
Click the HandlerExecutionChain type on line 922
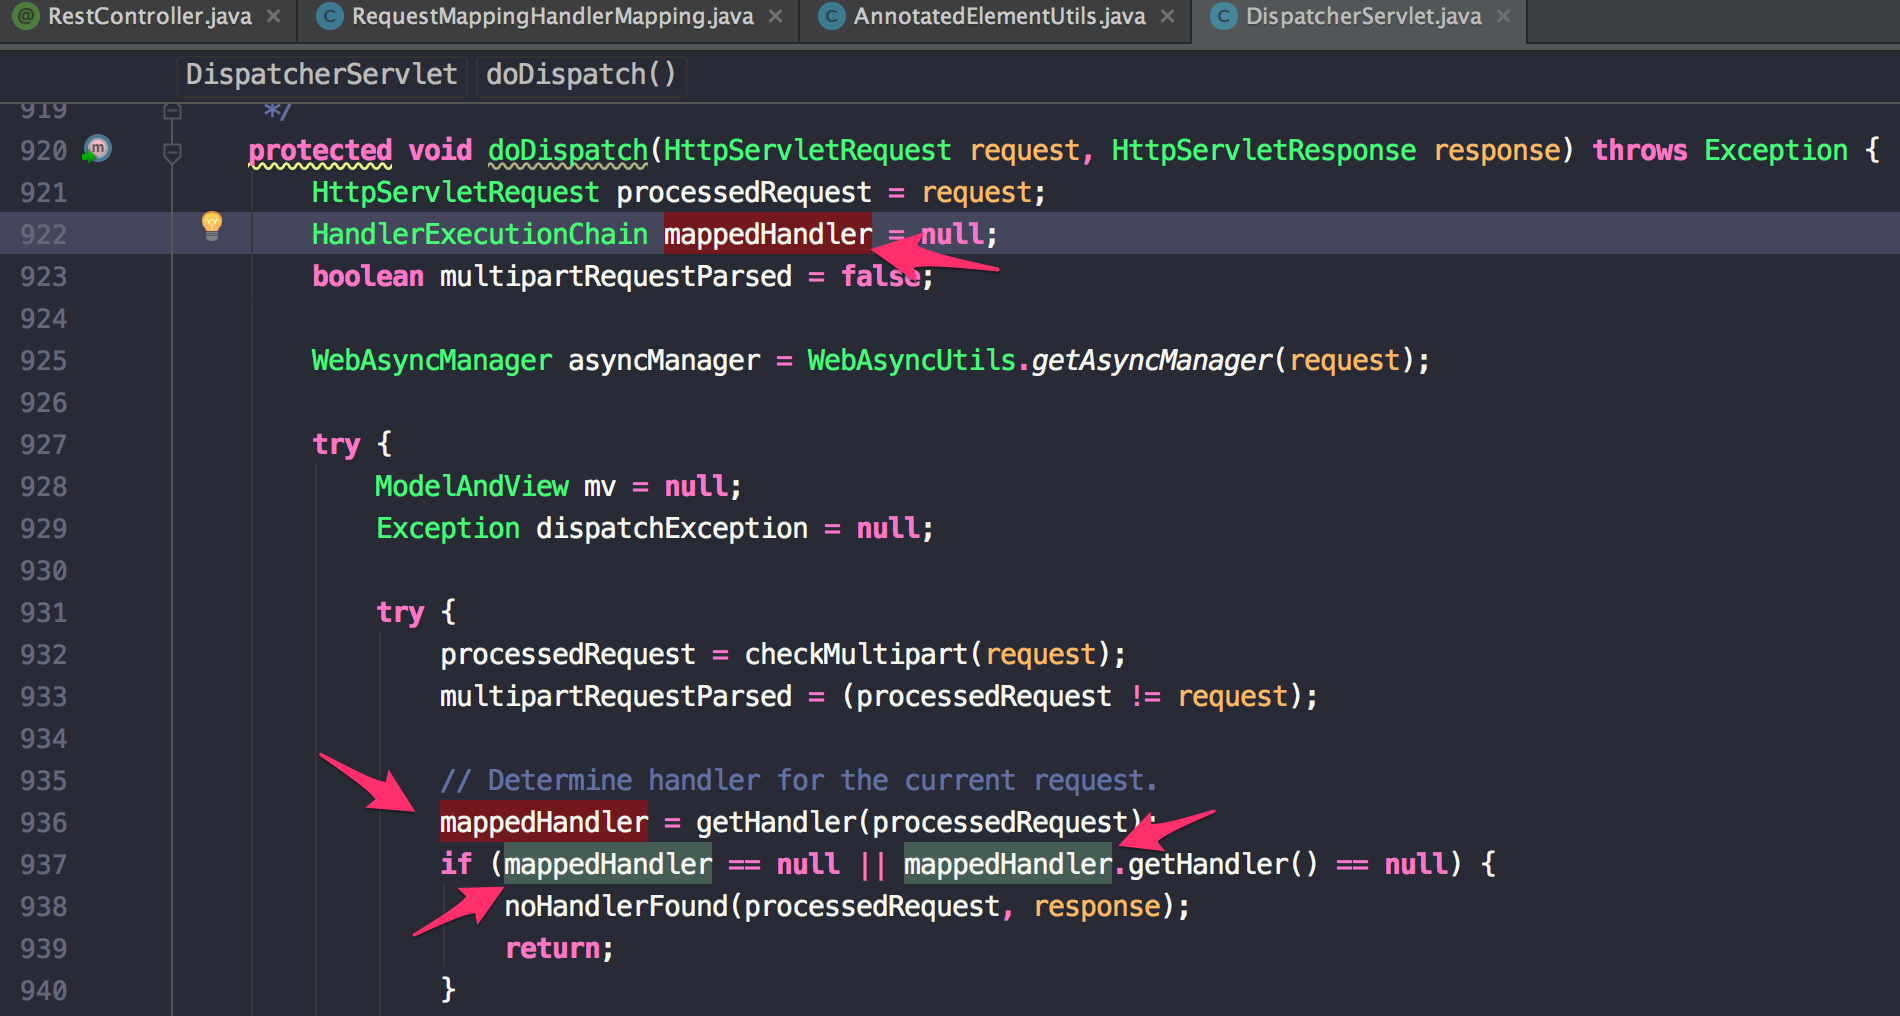click(x=480, y=234)
